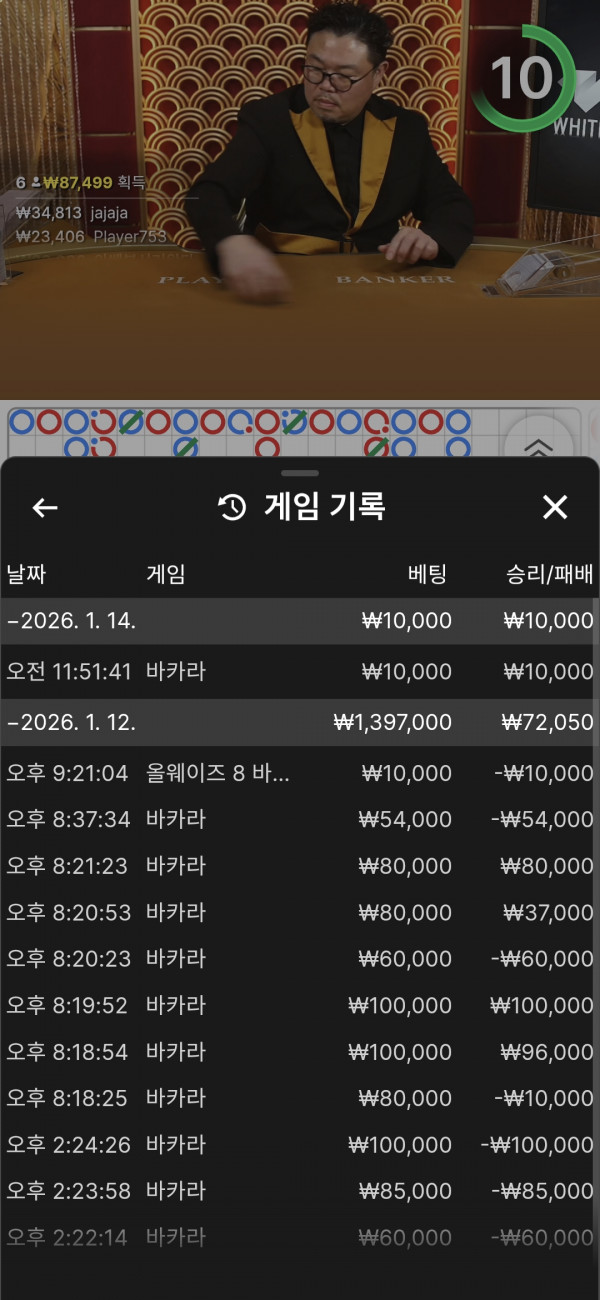Tap the ₩96,000 win amount
600x1300 pixels.
(x=548, y=1051)
